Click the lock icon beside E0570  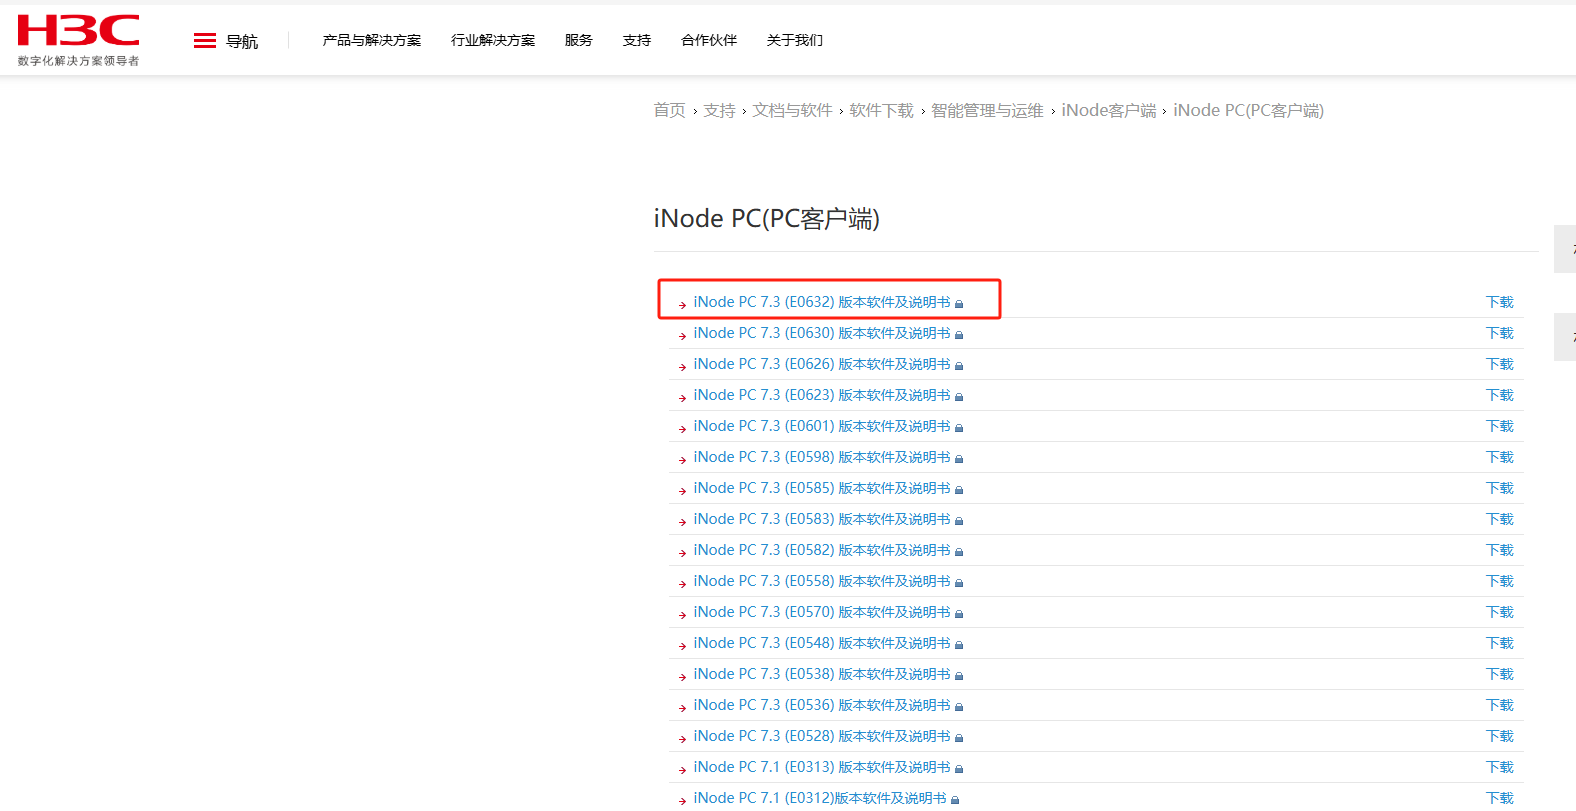(959, 614)
